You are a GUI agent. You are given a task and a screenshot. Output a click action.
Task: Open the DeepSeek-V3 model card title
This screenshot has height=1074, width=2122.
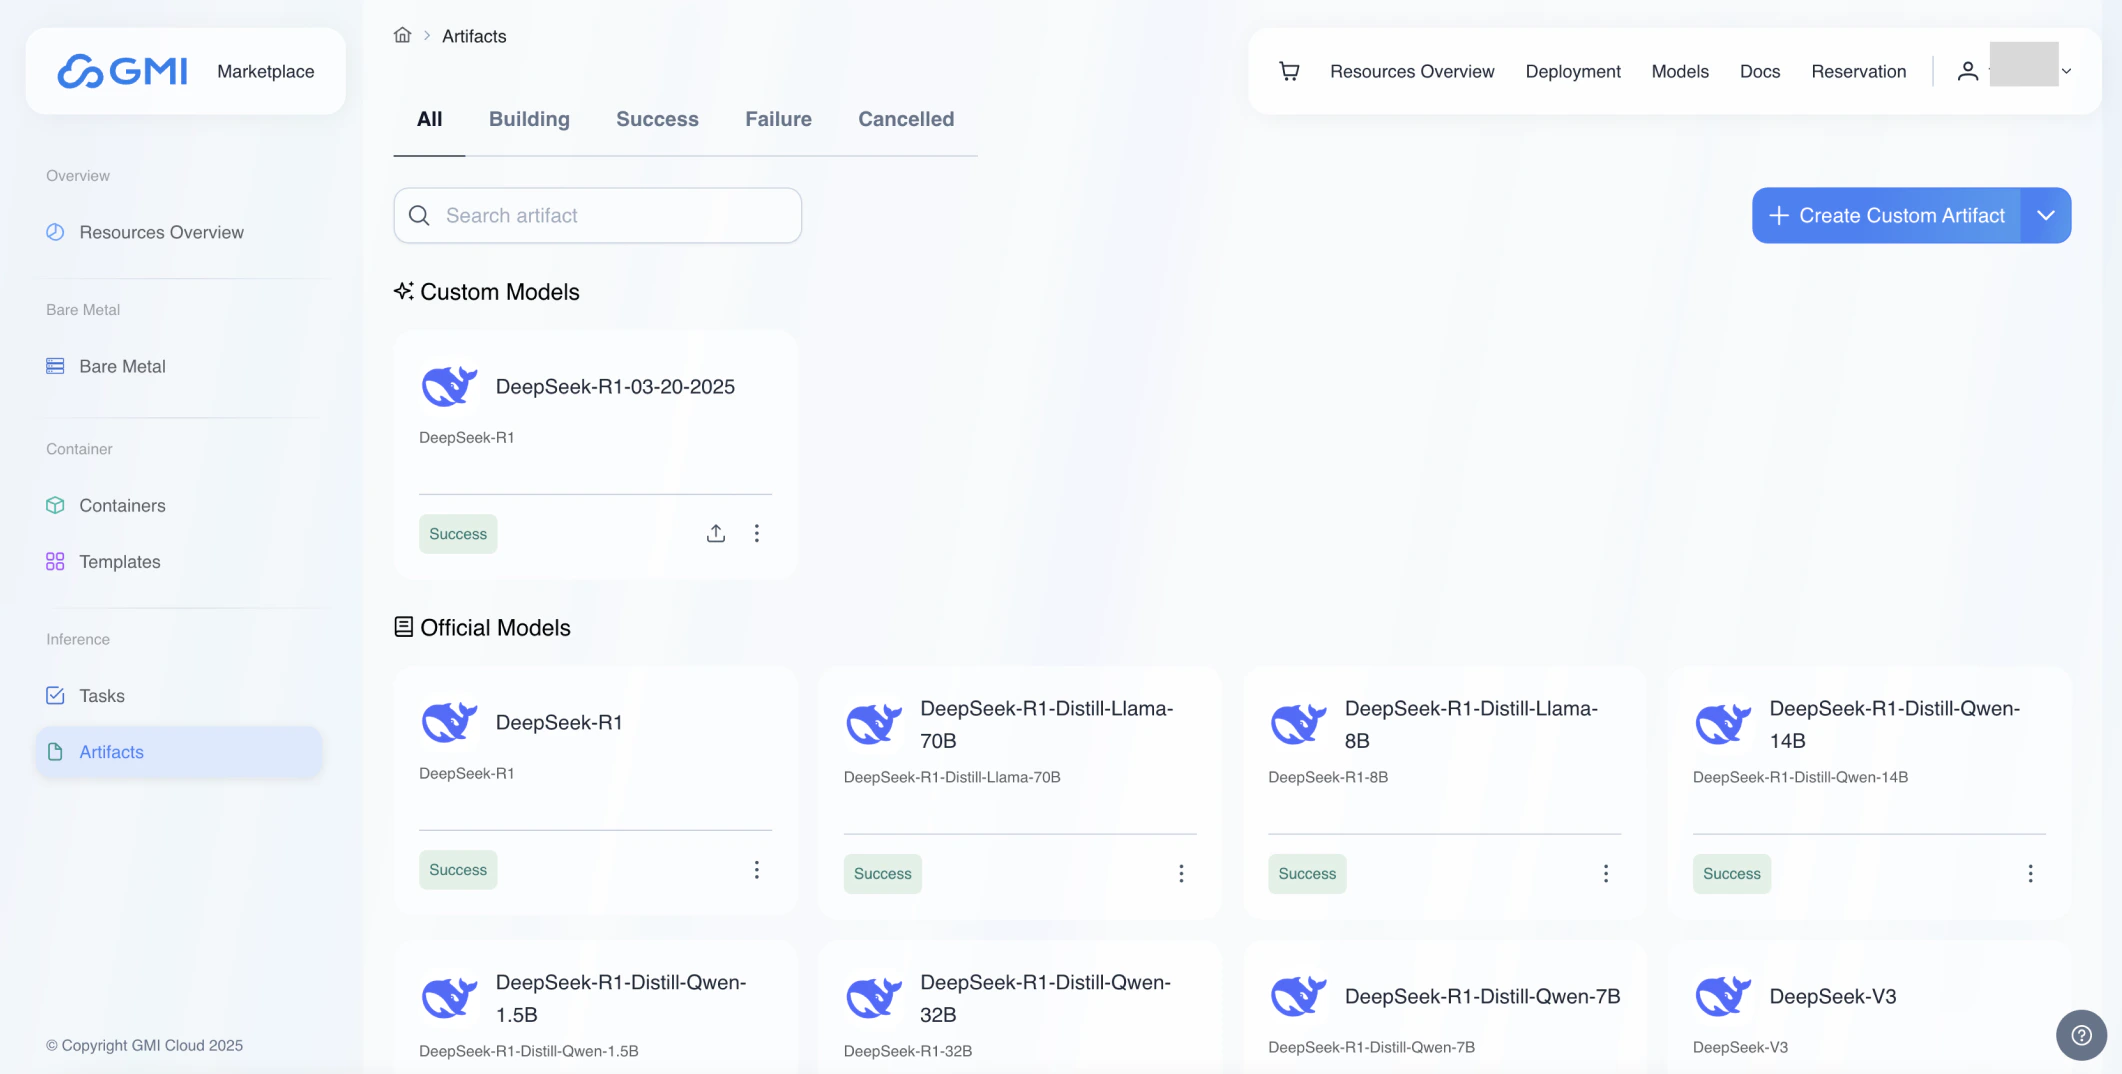[1832, 996]
